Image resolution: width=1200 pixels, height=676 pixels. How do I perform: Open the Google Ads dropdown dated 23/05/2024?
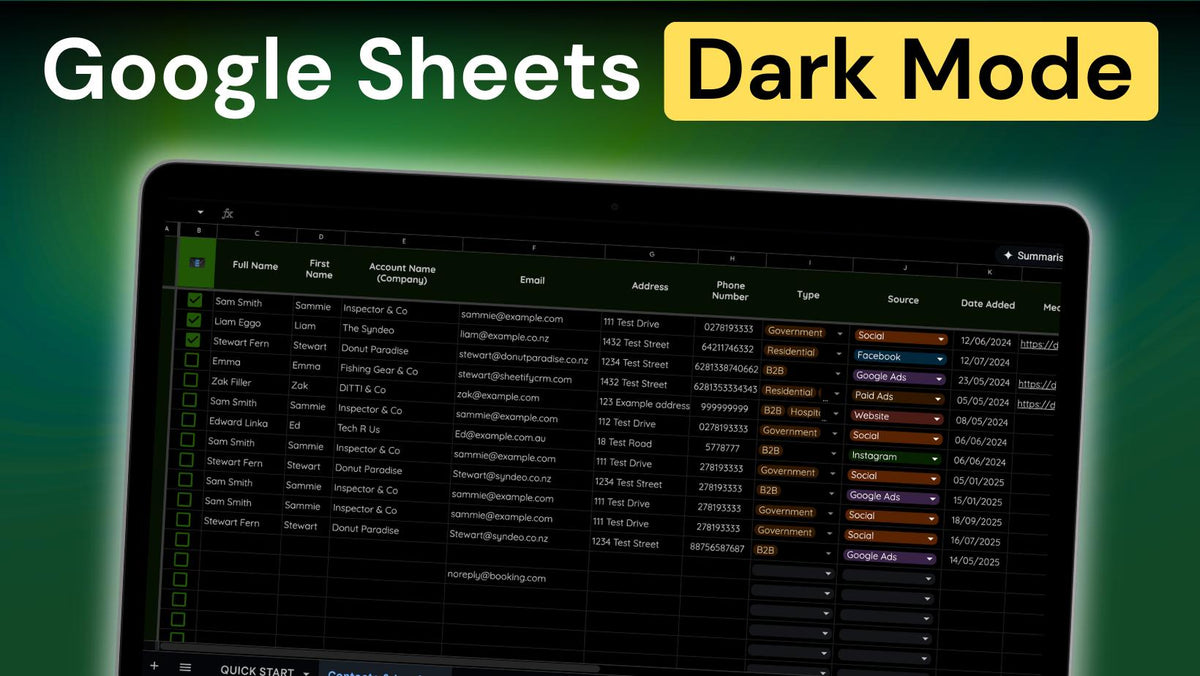(x=938, y=379)
